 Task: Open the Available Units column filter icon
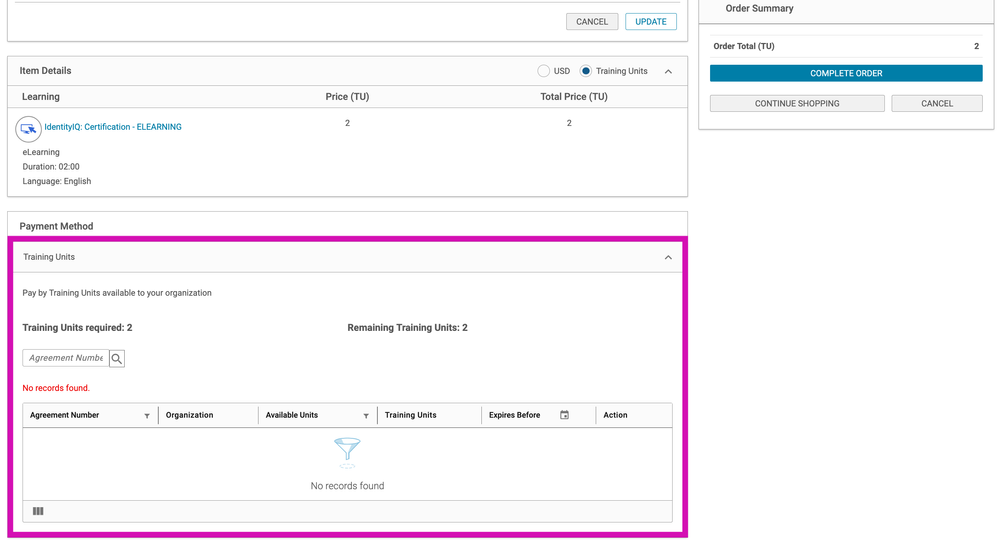point(366,416)
